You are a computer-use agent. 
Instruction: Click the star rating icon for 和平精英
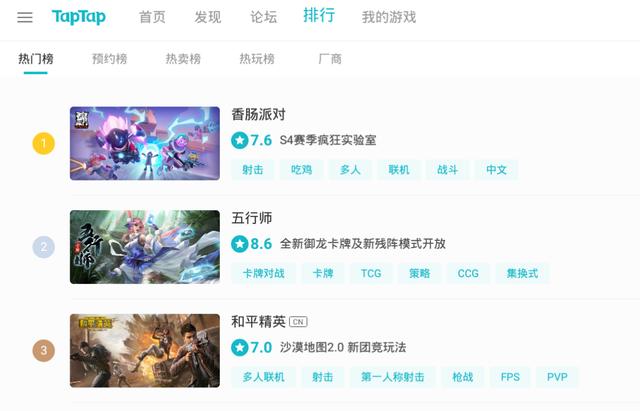[240, 347]
